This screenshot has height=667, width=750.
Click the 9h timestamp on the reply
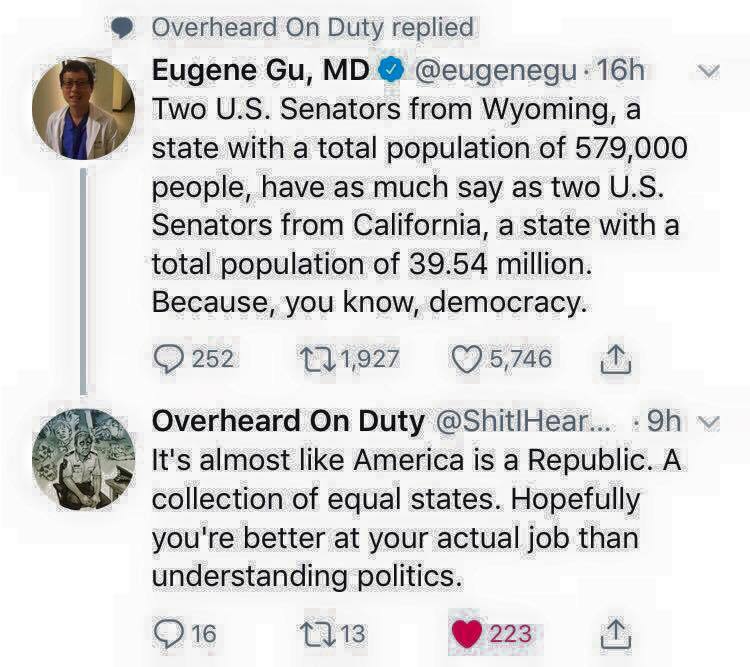(664, 421)
